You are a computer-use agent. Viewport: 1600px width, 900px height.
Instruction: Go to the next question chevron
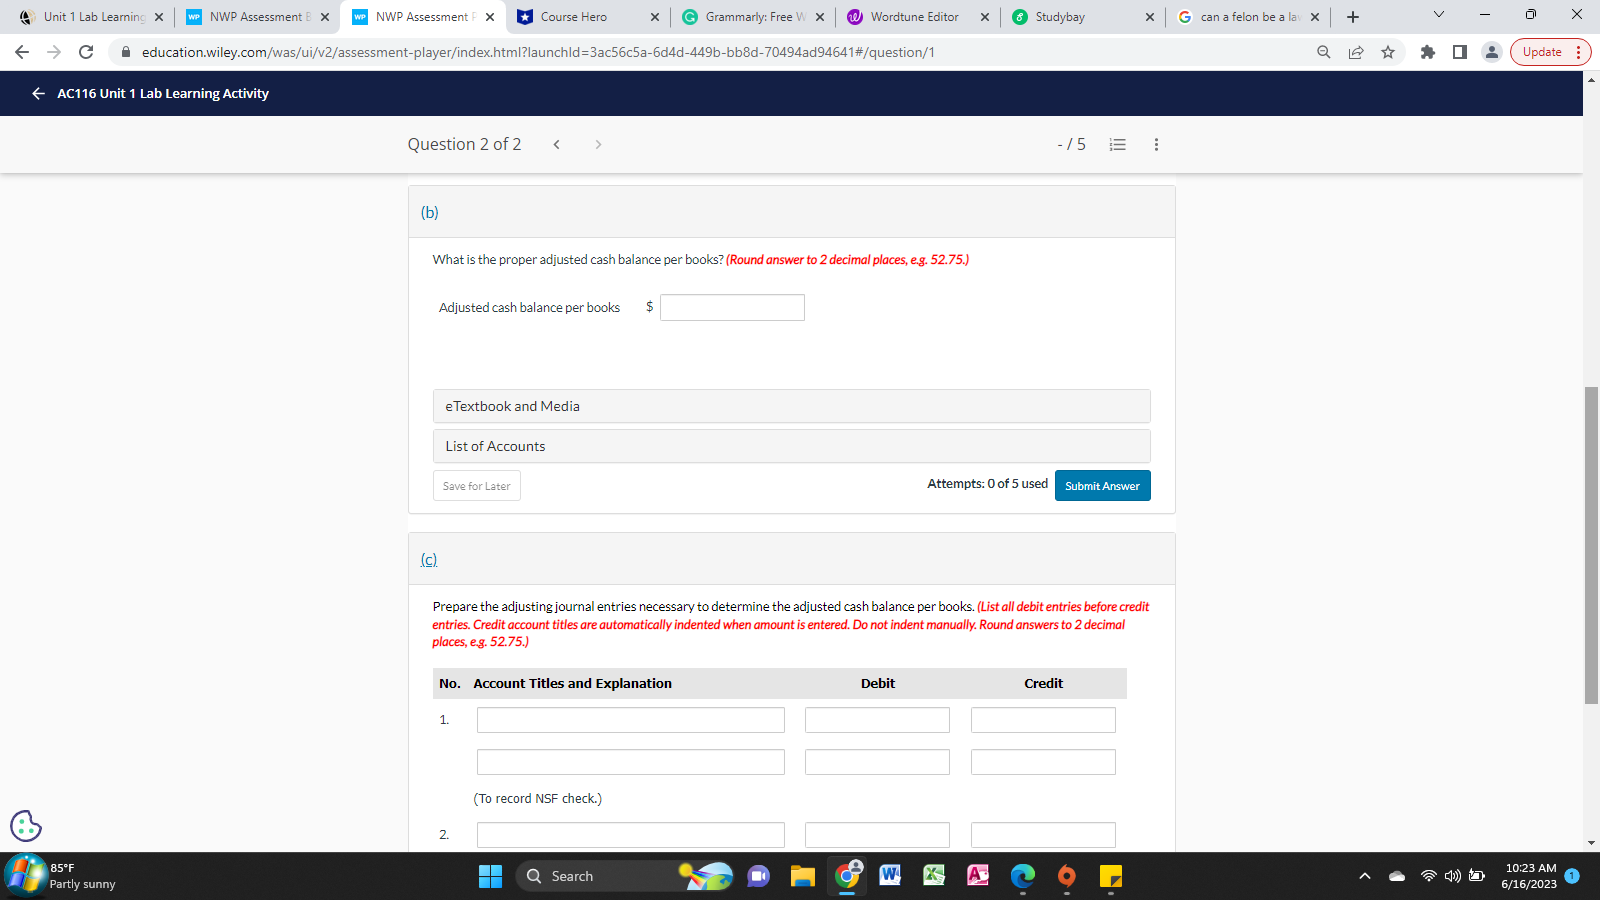pos(598,144)
